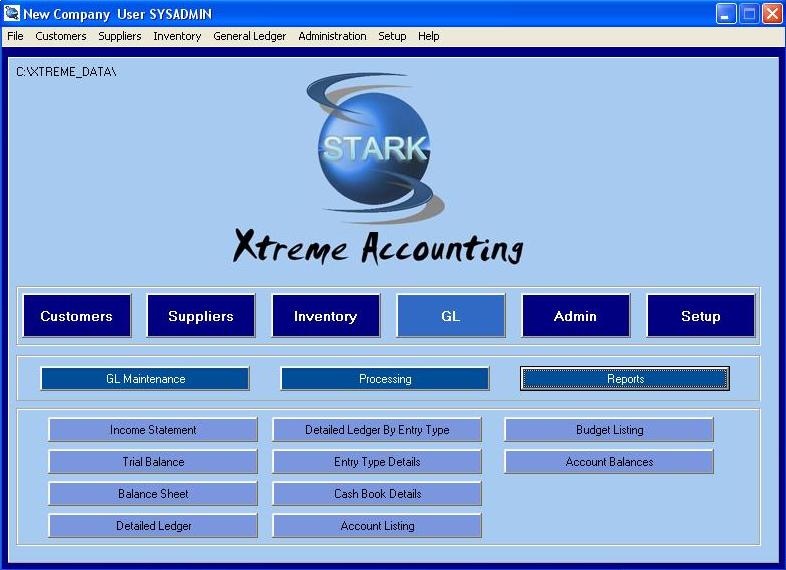Image resolution: width=786 pixels, height=570 pixels.
Task: Select the Admin module button
Action: pos(575,316)
